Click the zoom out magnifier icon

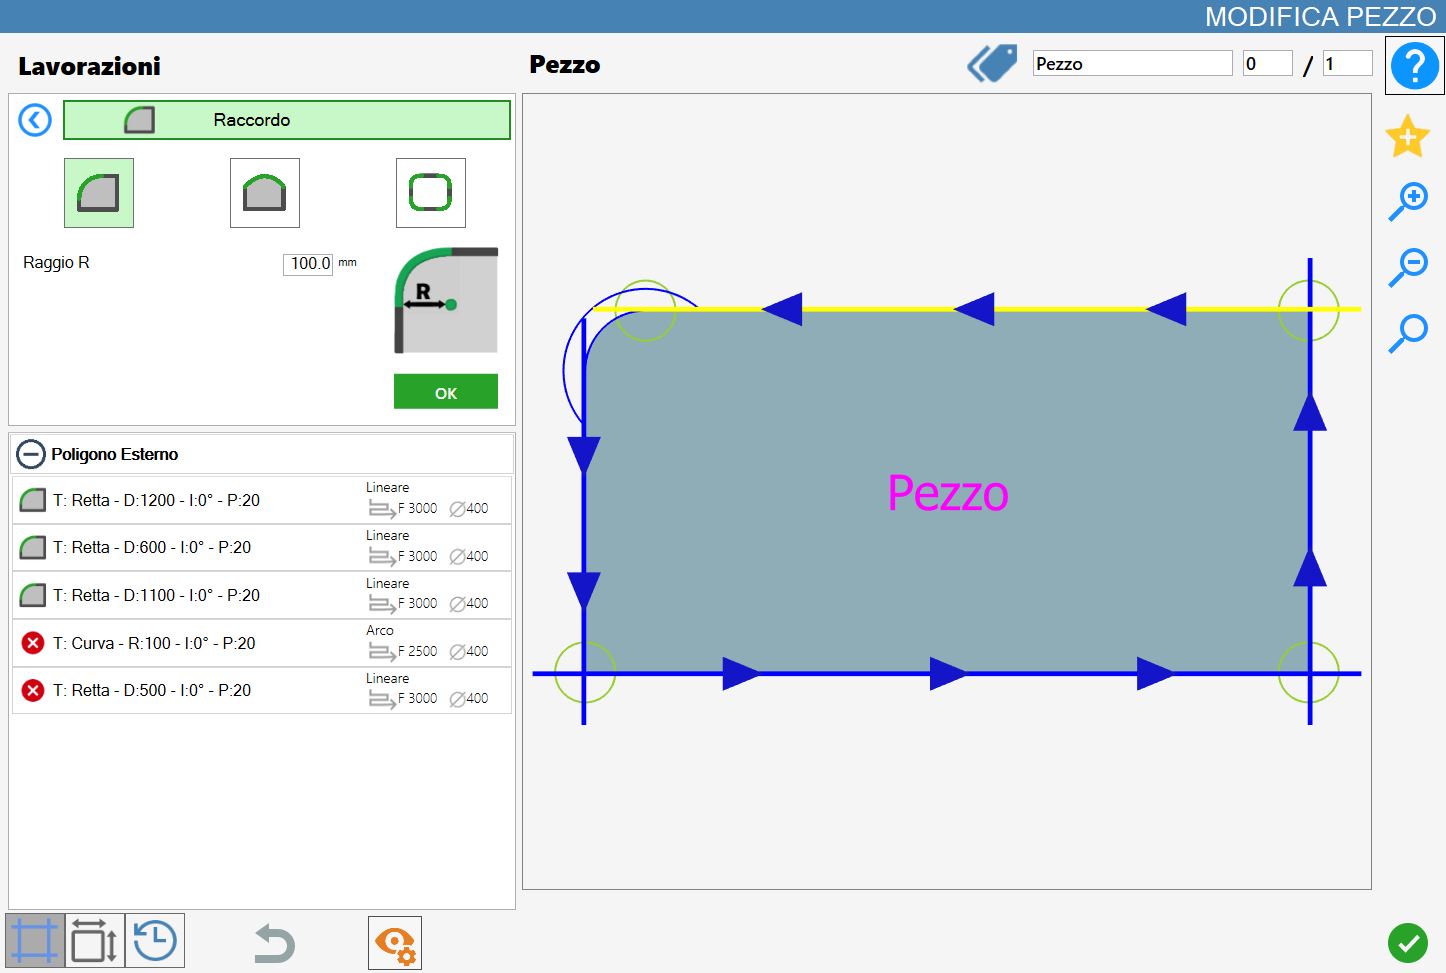point(1408,266)
